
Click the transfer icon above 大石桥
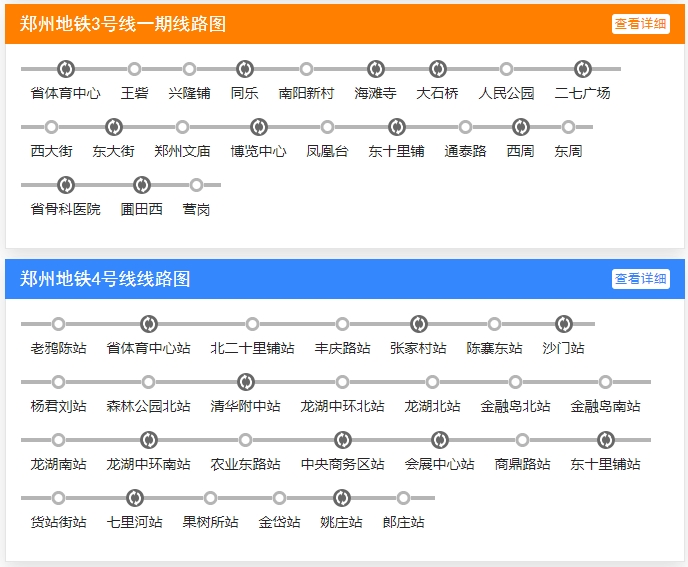coord(437,69)
